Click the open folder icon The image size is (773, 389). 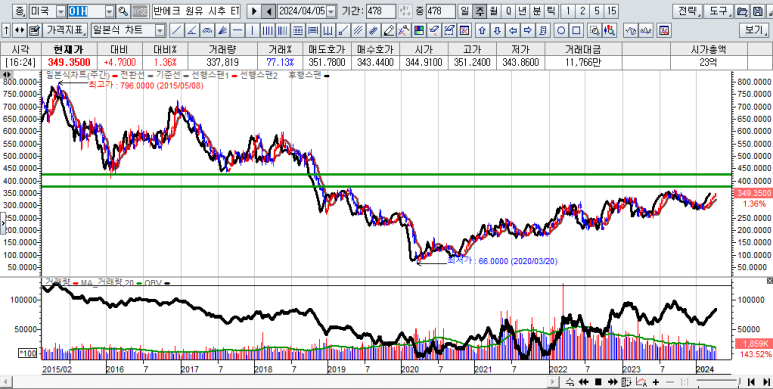[x=741, y=11]
